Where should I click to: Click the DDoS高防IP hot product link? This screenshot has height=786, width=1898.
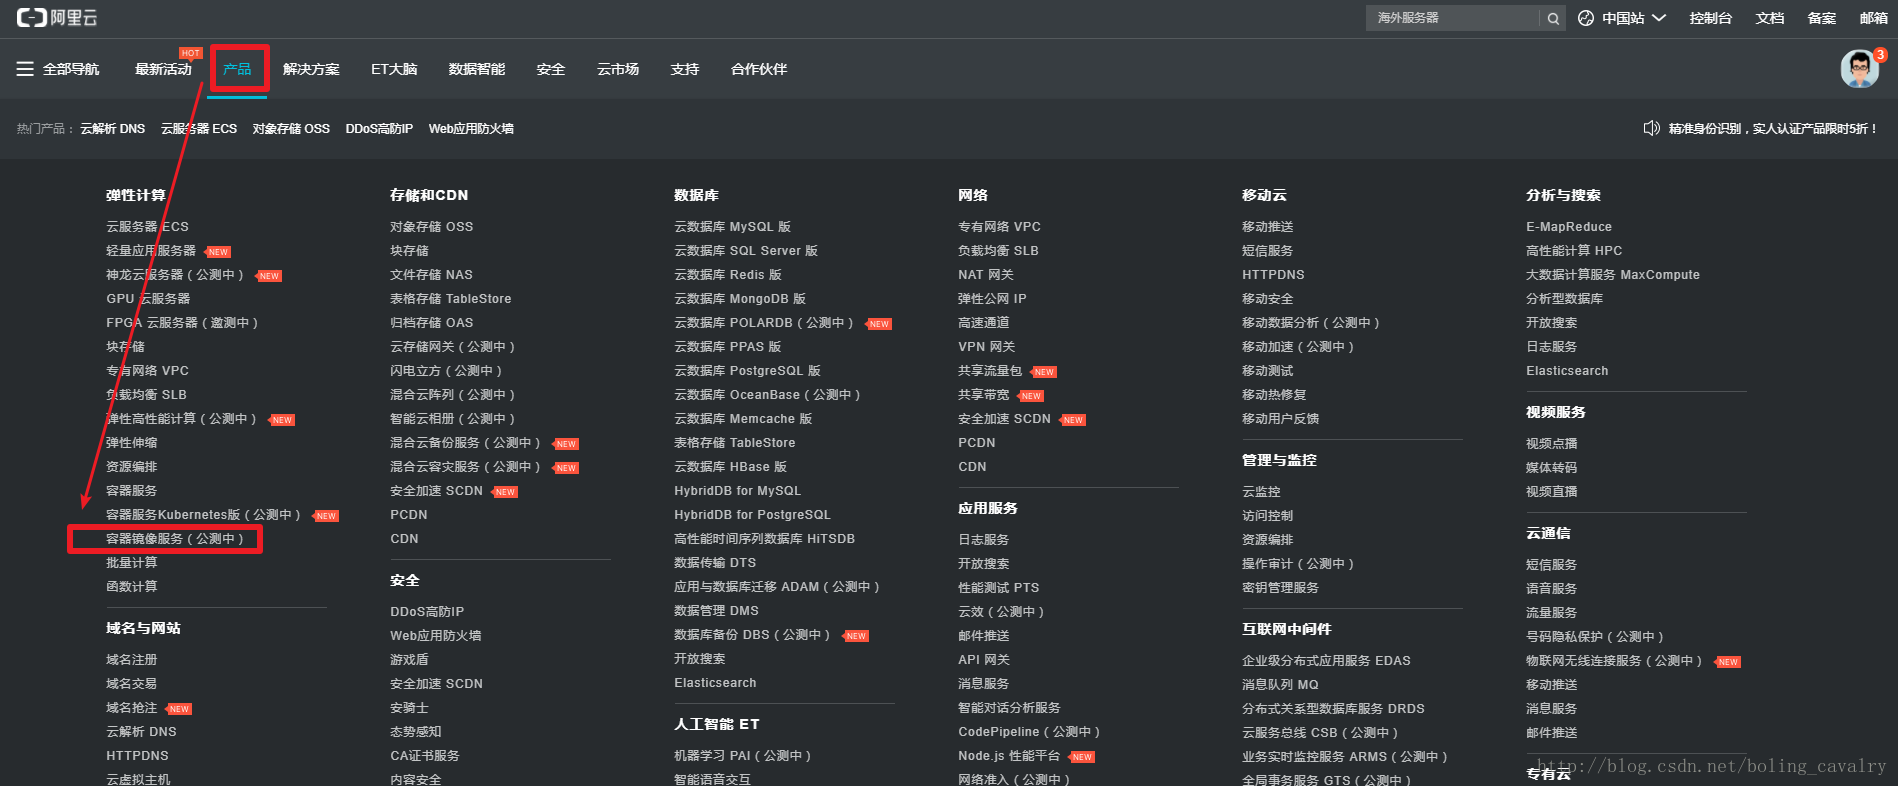(379, 129)
